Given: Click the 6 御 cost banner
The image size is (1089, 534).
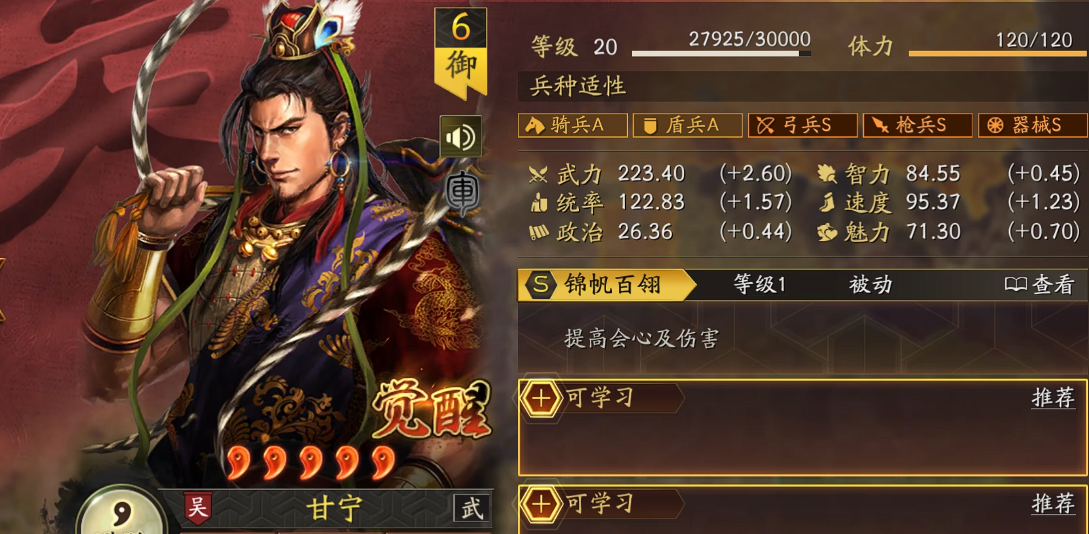Looking at the screenshot, I should pyautogui.click(x=460, y=52).
